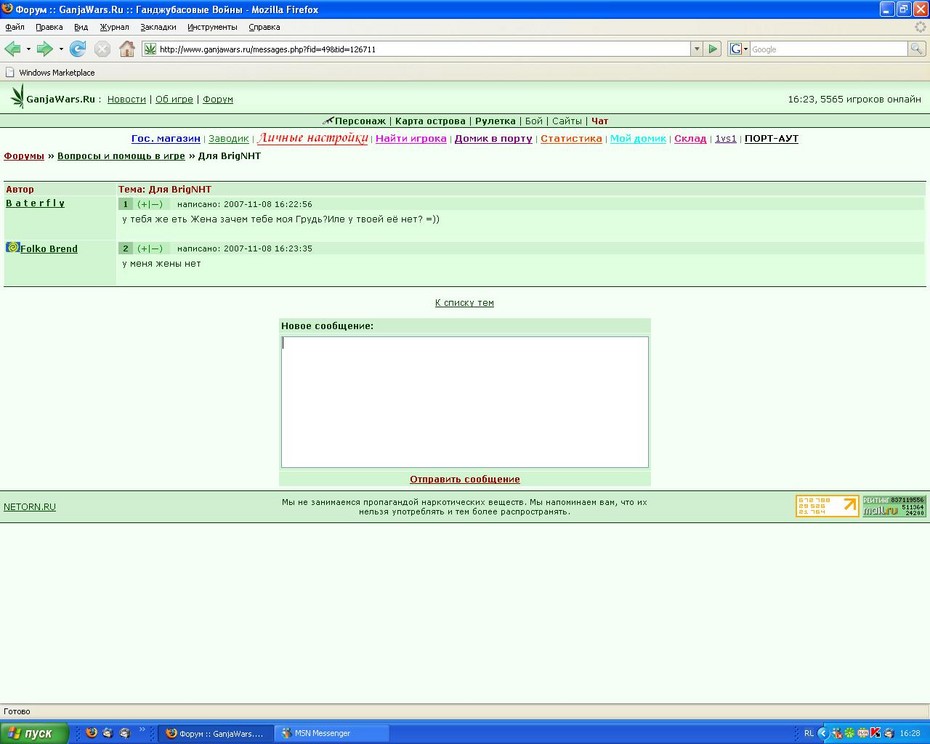Switch to MSN Messenger in the taskbar
The height and width of the screenshot is (744, 930).
click(332, 733)
